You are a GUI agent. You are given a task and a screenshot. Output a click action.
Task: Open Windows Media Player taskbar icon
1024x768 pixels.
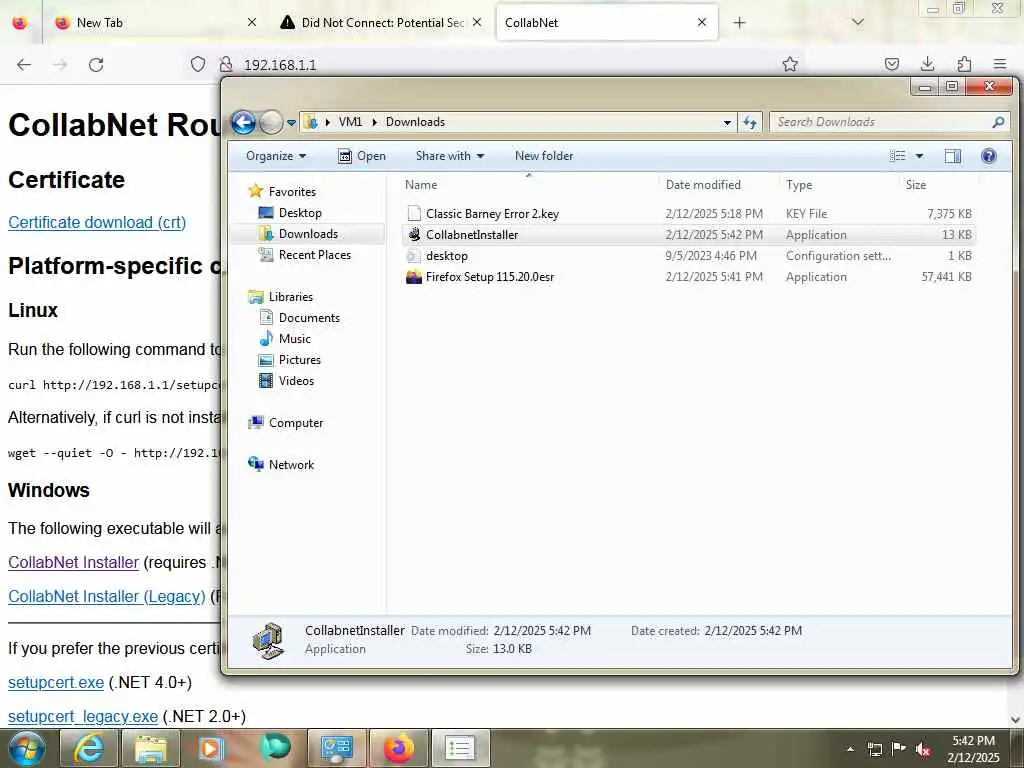click(x=212, y=748)
